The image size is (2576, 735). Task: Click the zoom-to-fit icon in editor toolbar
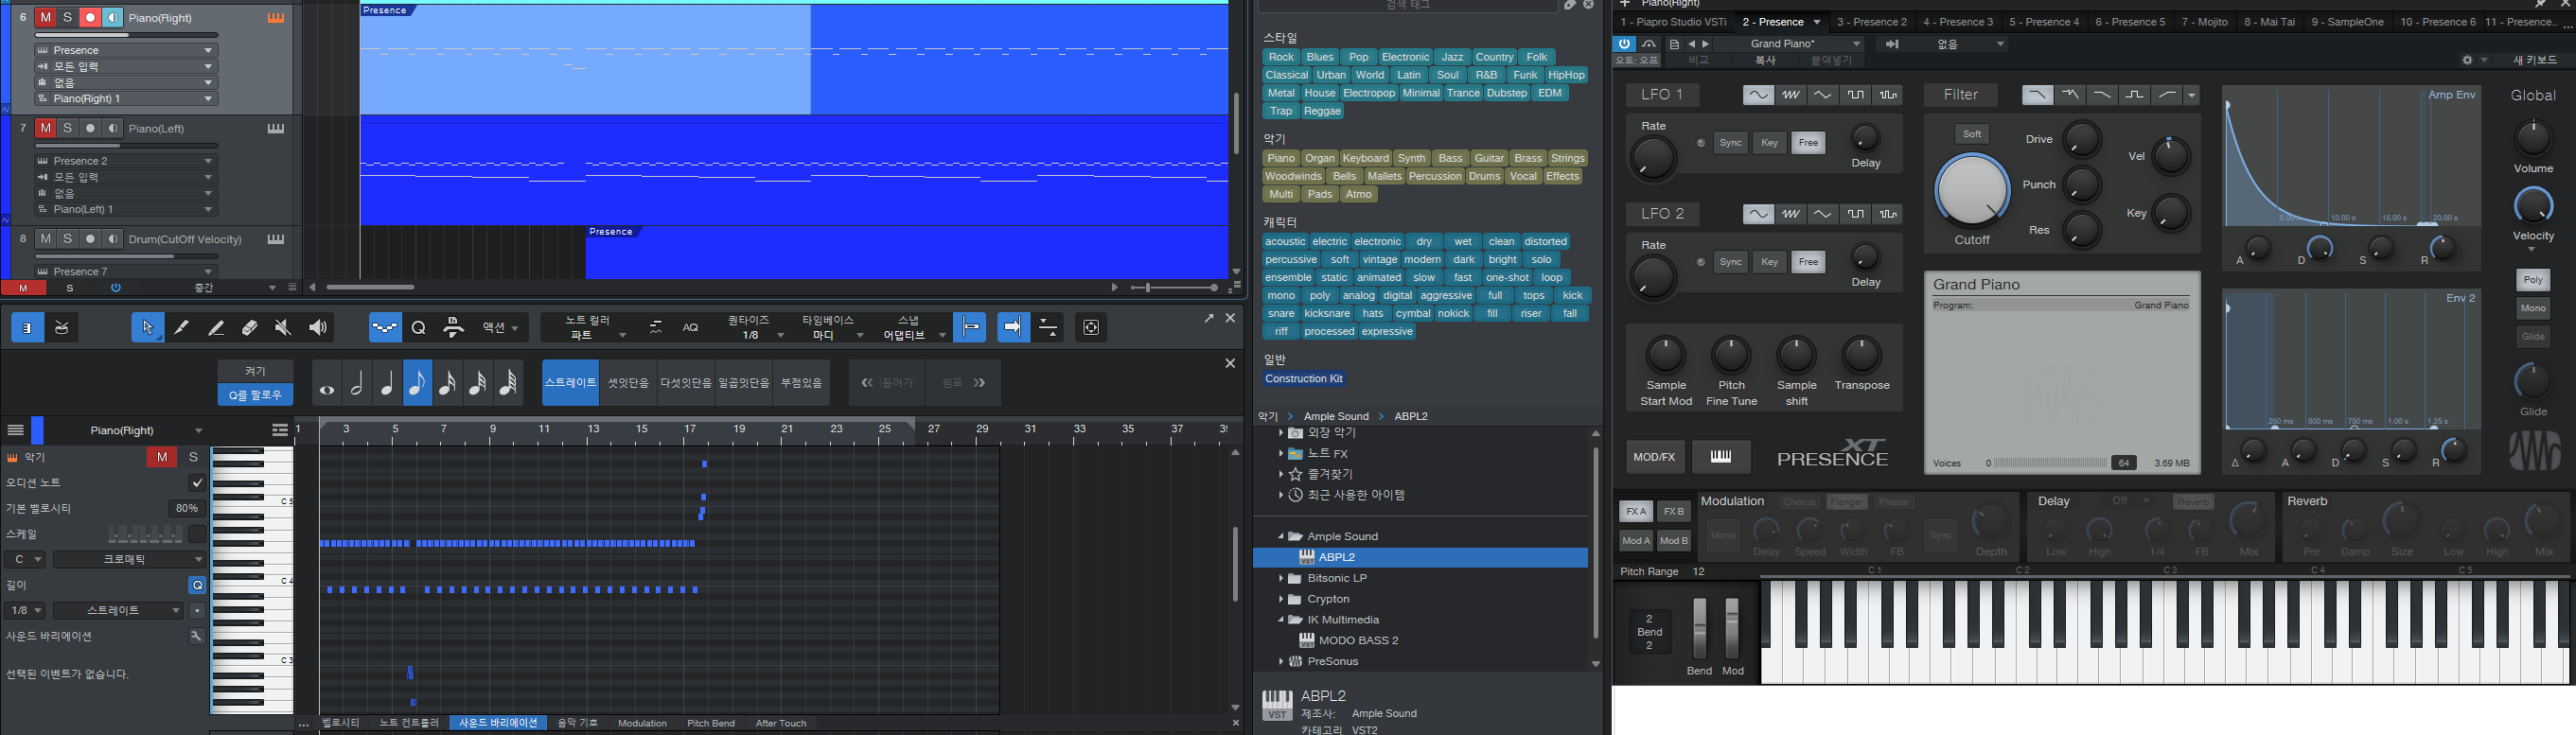(x=1091, y=327)
